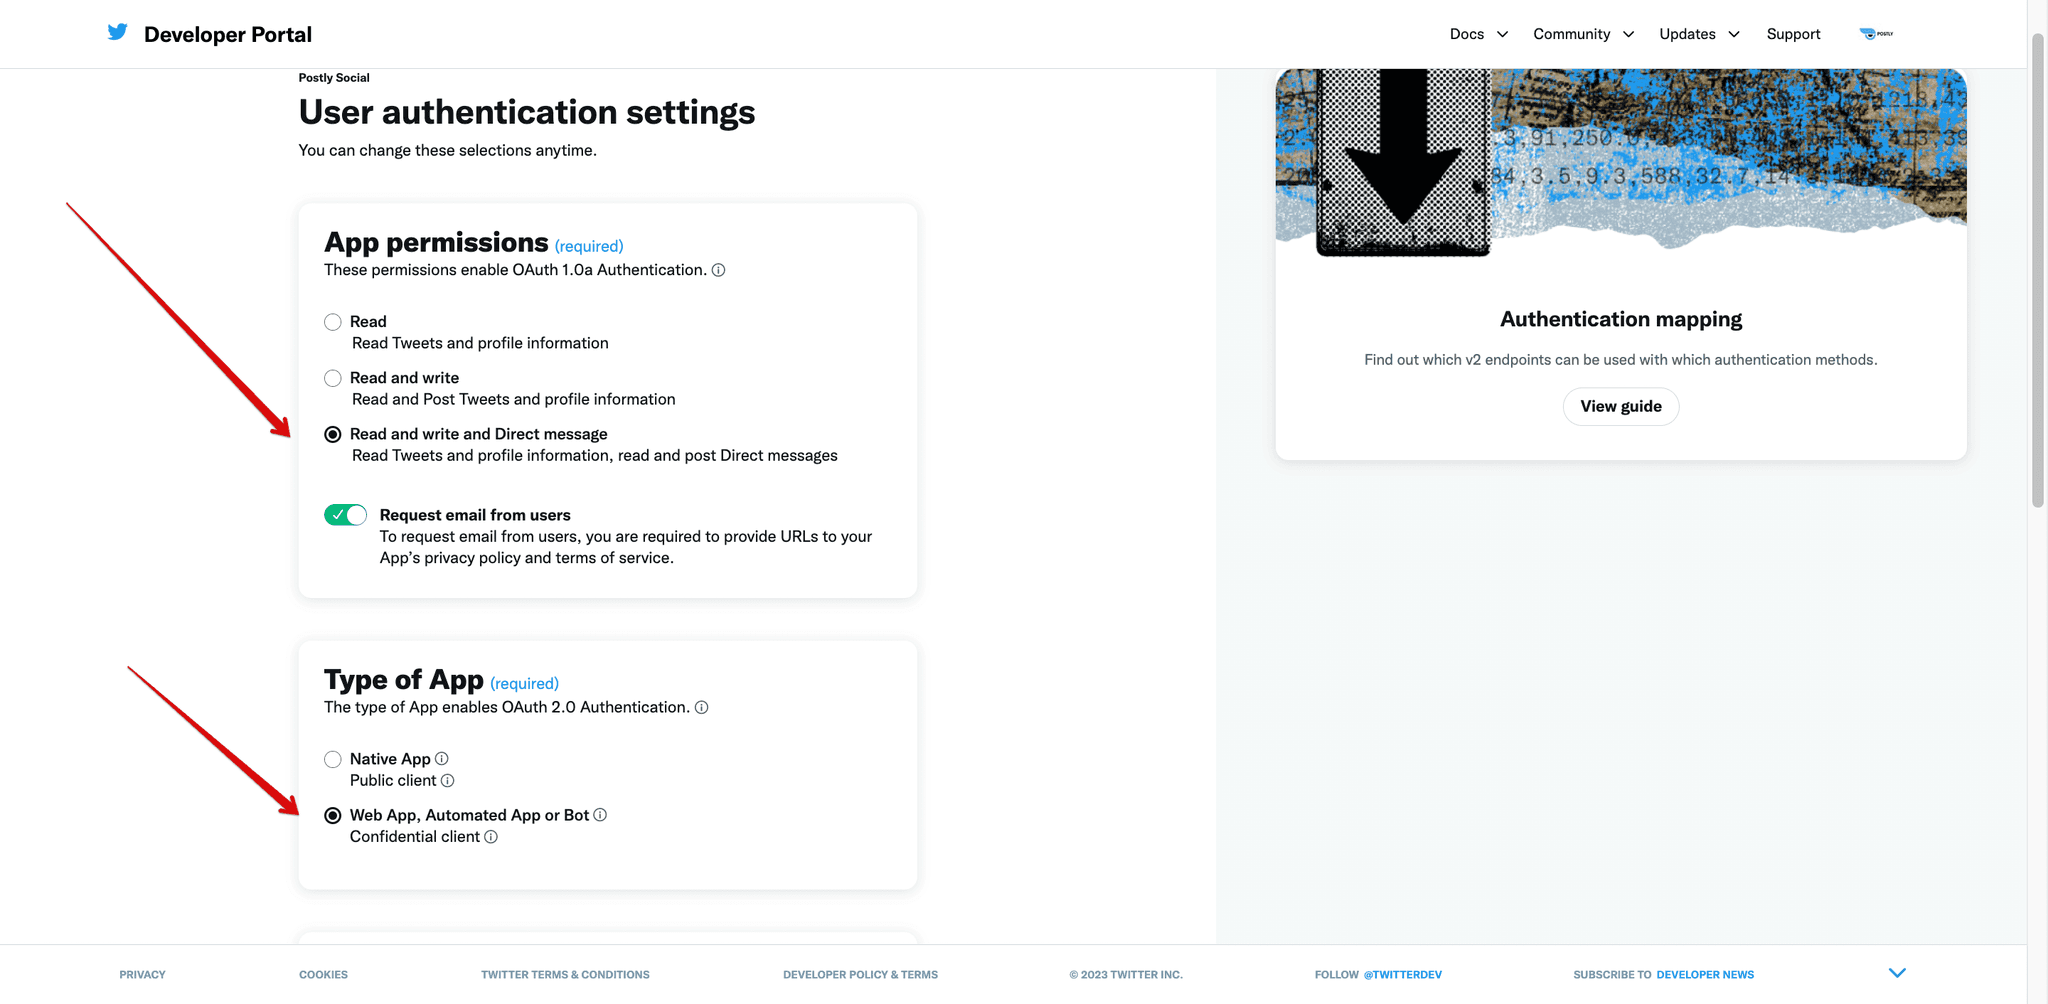Select Native App type
This screenshot has width=2048, height=1004.
333,759
